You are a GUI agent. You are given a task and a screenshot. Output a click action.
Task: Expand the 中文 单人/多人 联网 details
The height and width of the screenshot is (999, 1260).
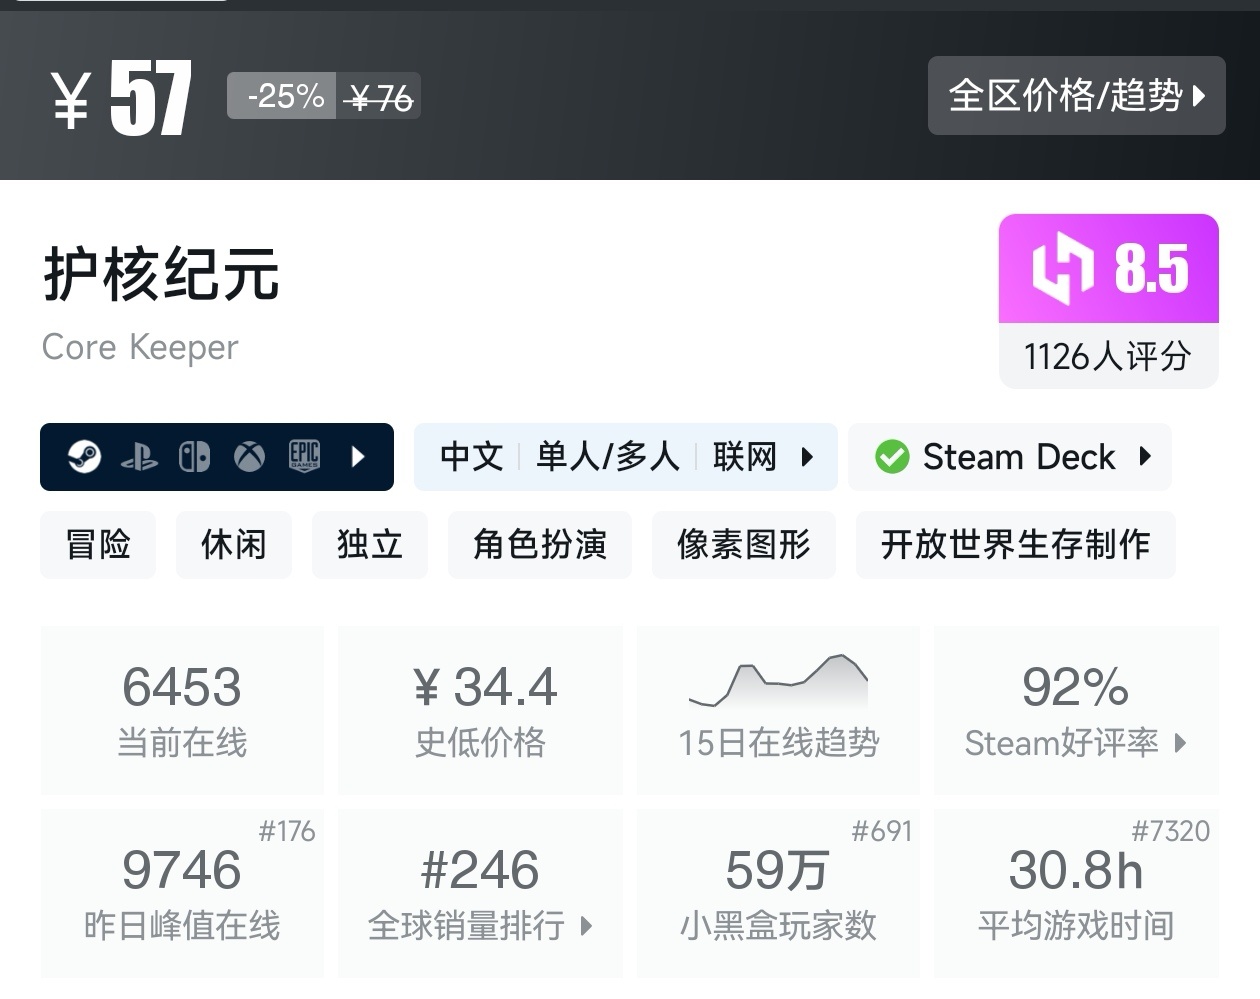click(807, 457)
